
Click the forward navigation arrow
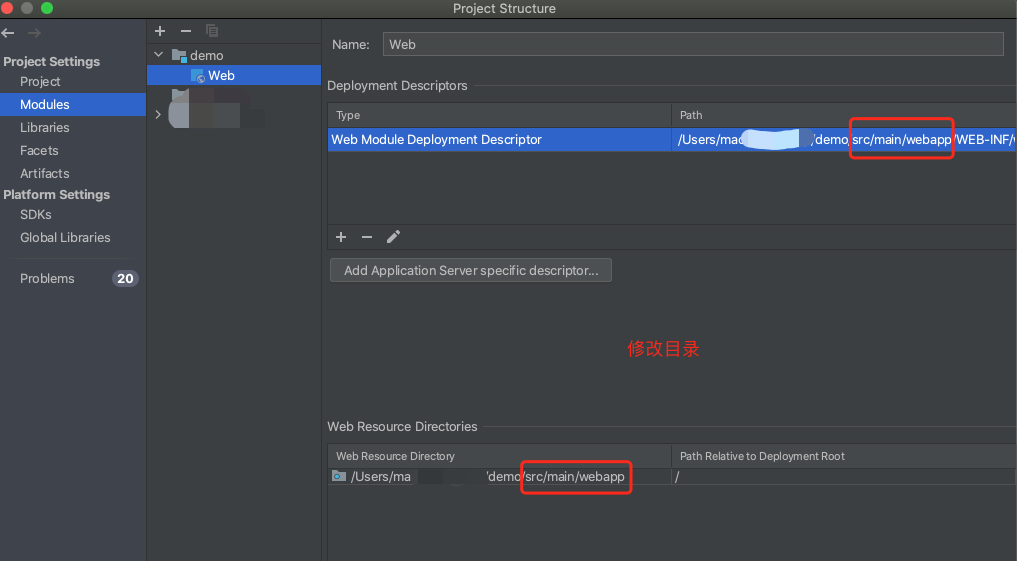coord(34,32)
